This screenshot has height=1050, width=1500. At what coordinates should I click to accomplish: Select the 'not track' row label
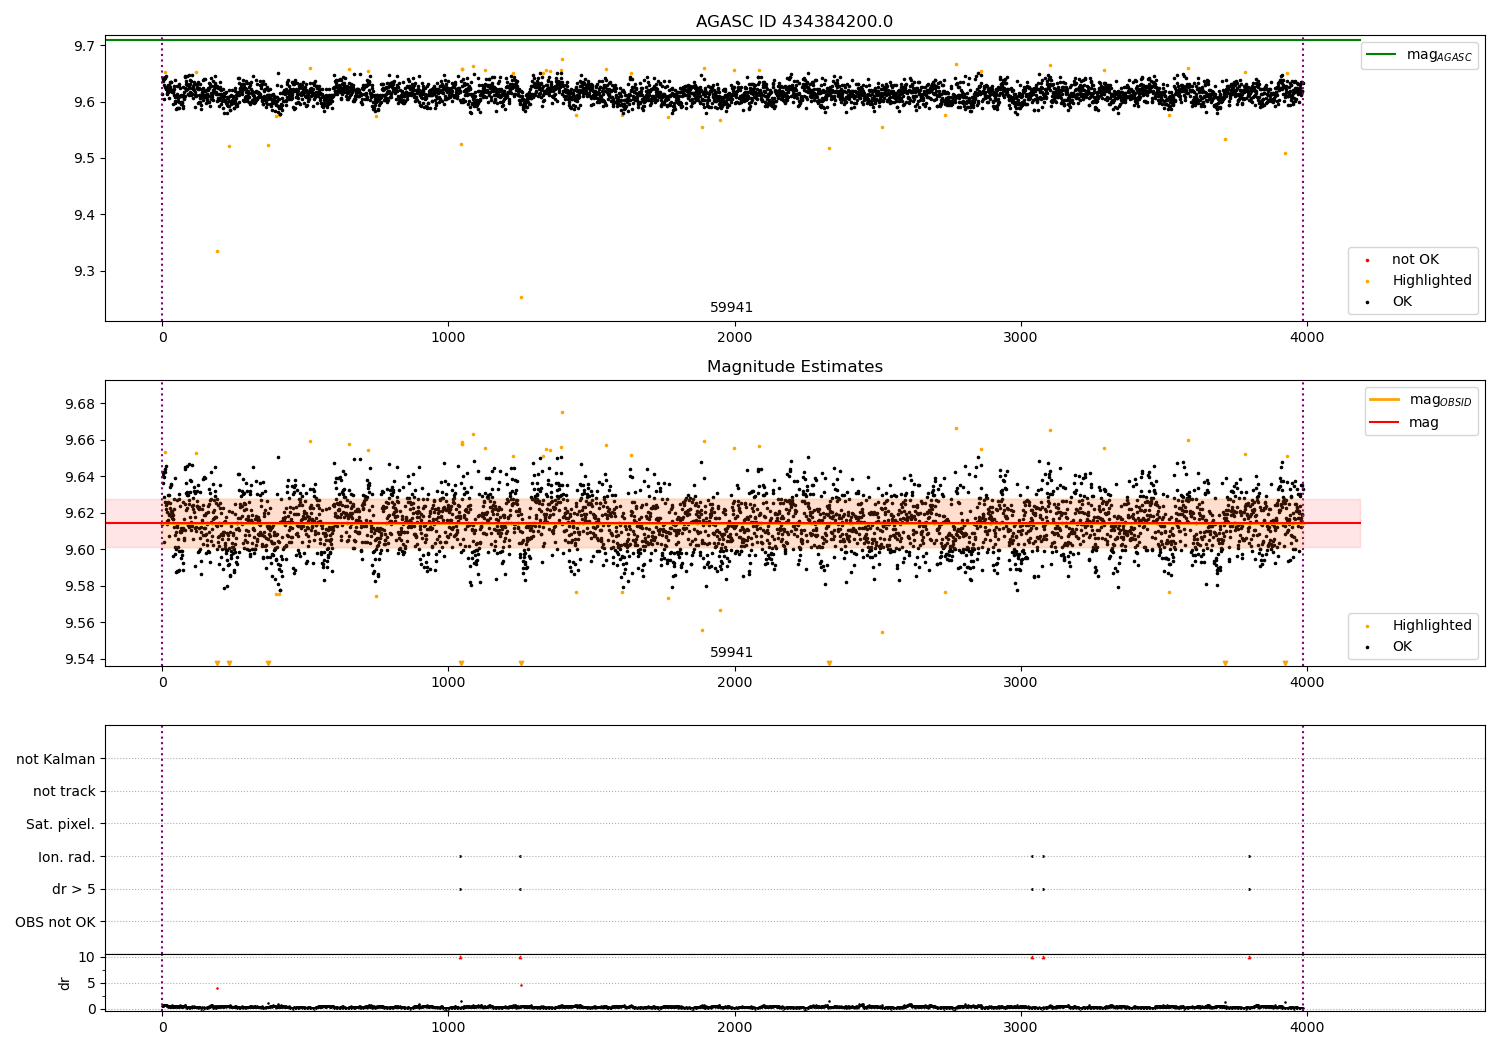[x=64, y=792]
